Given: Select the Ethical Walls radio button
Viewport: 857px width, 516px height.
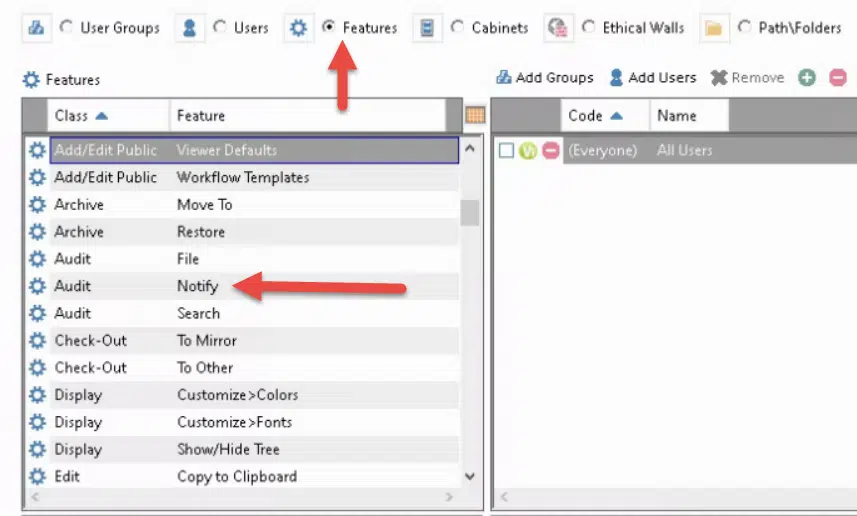Looking at the screenshot, I should [x=589, y=26].
